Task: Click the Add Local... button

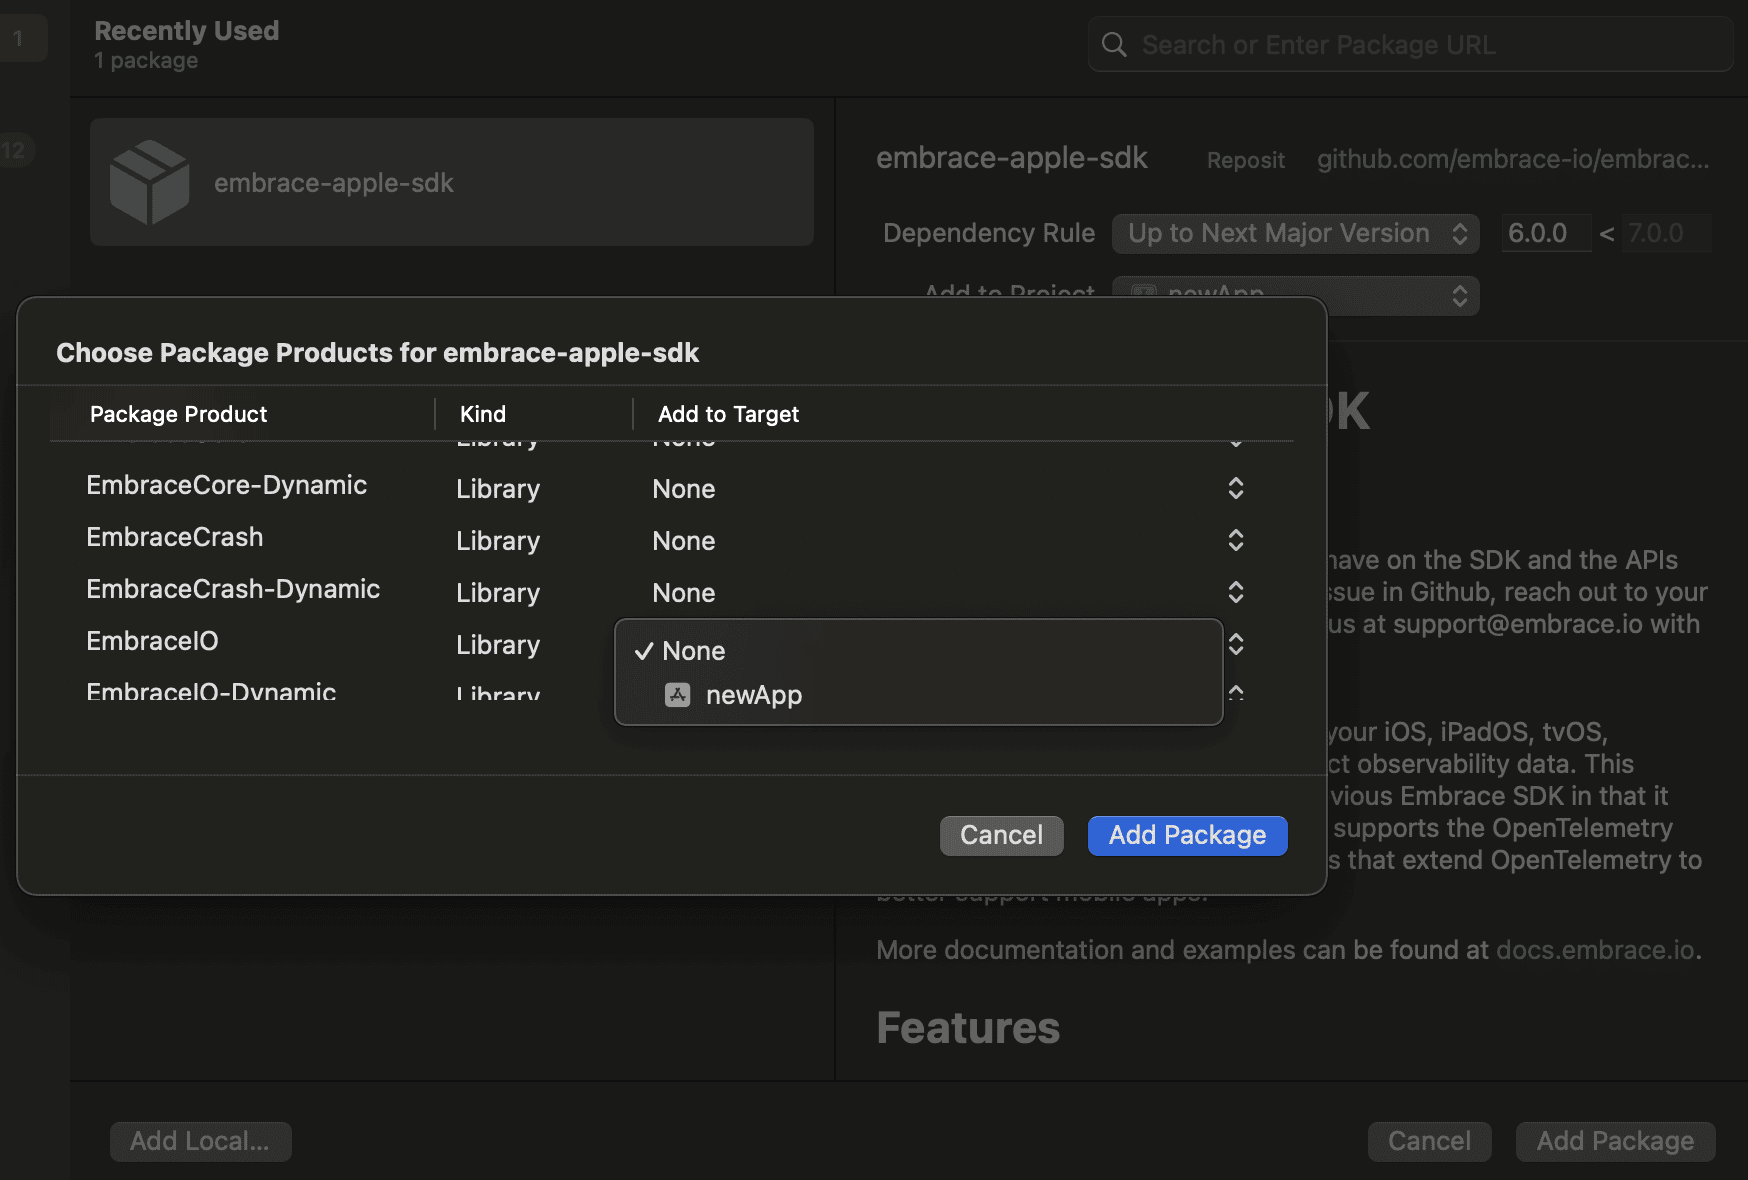Action: 200,1141
